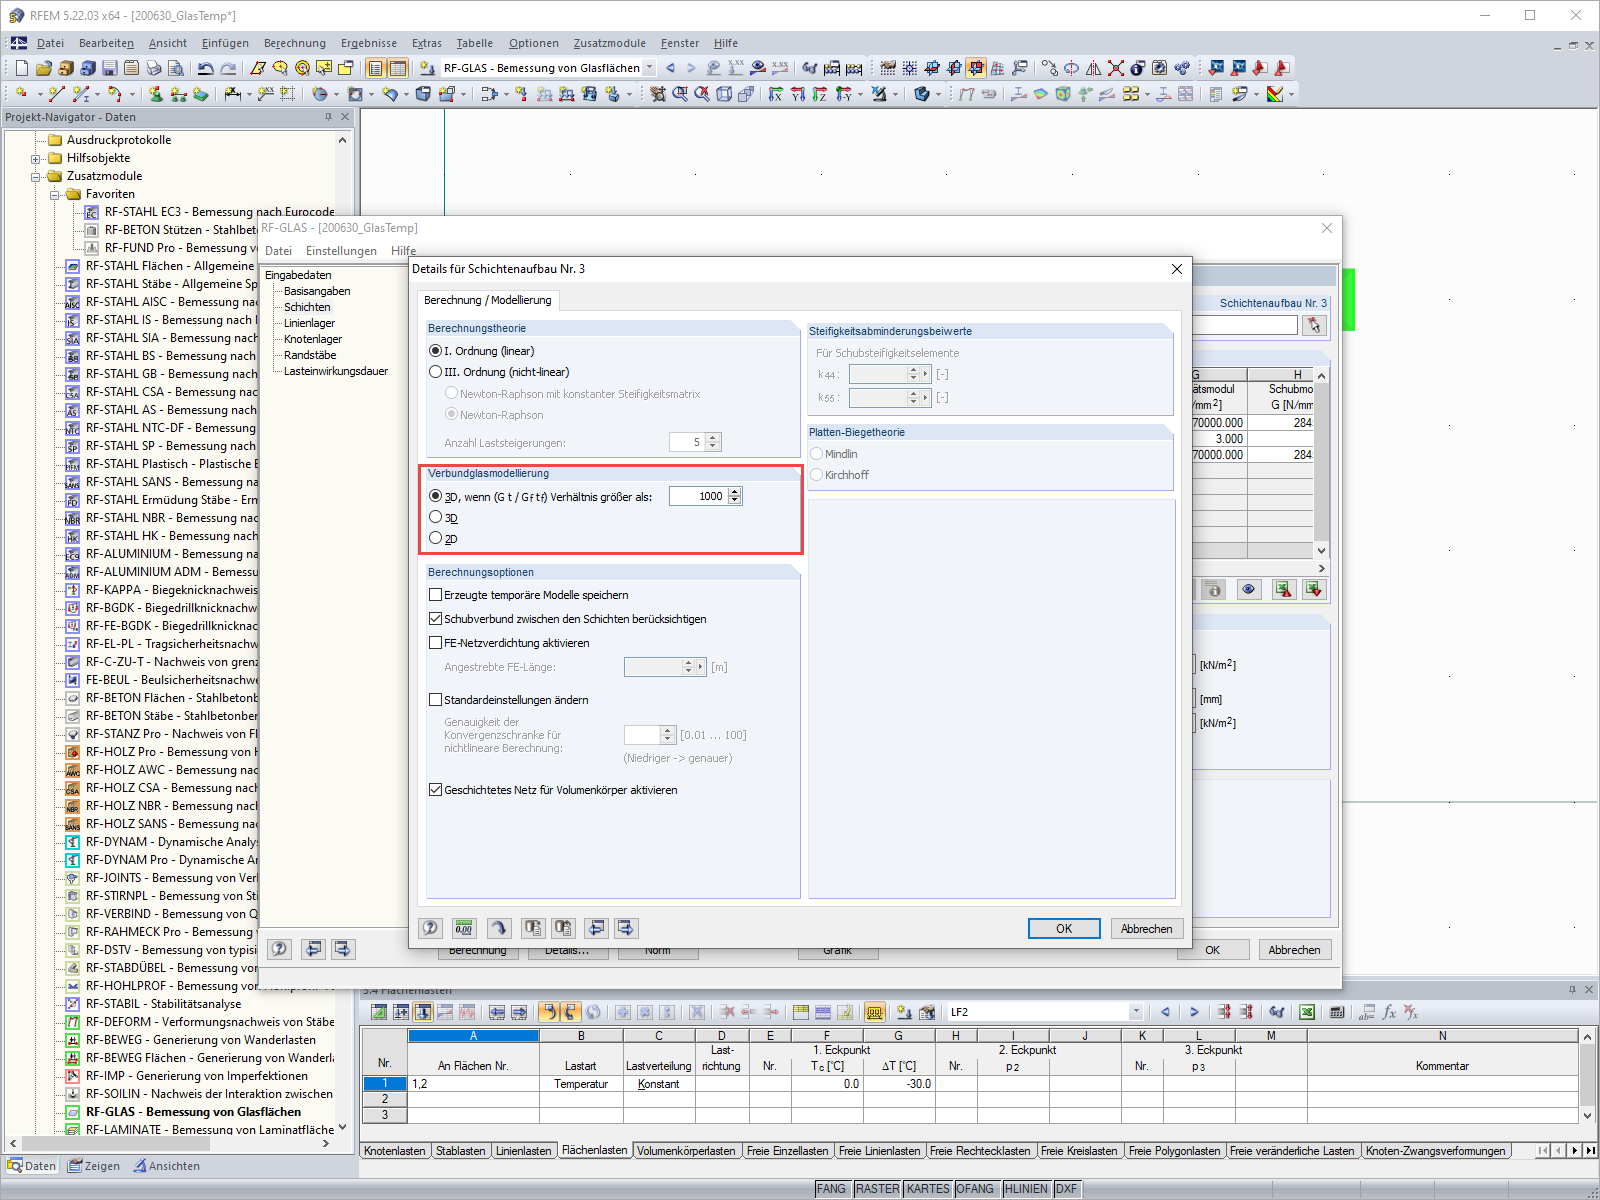Enable 'Erzeugte temporäre Modelle speichern' checkbox
Viewport: 1600px width, 1200px height.
click(436, 595)
